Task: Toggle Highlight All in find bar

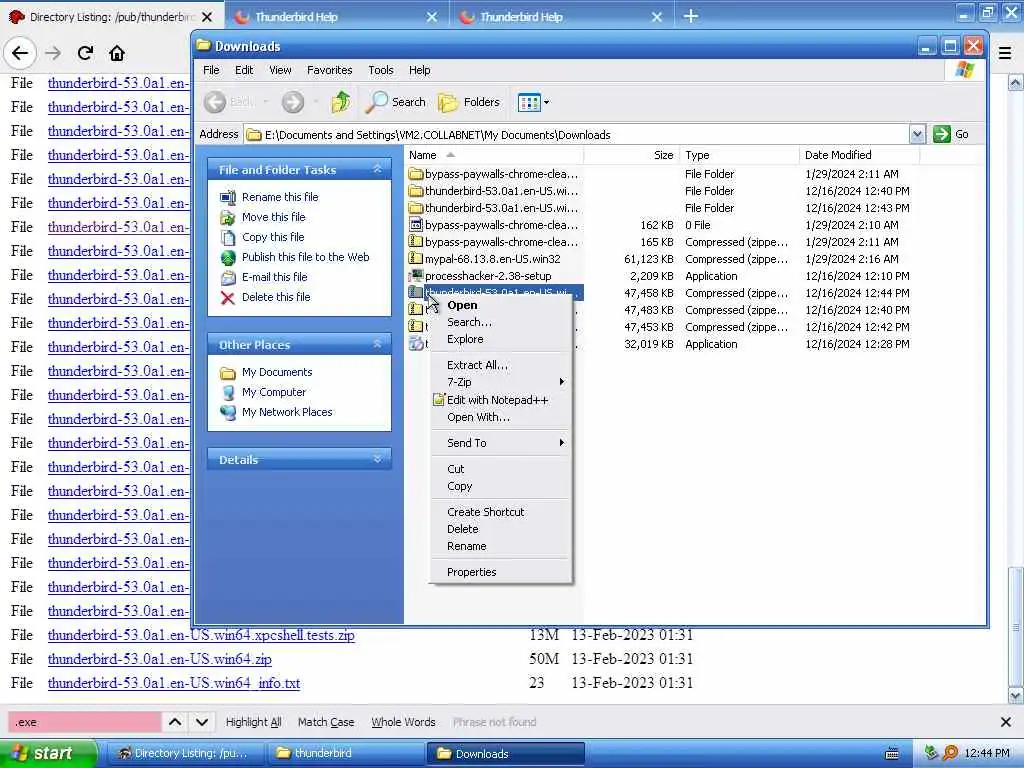Action: pyautogui.click(x=253, y=722)
